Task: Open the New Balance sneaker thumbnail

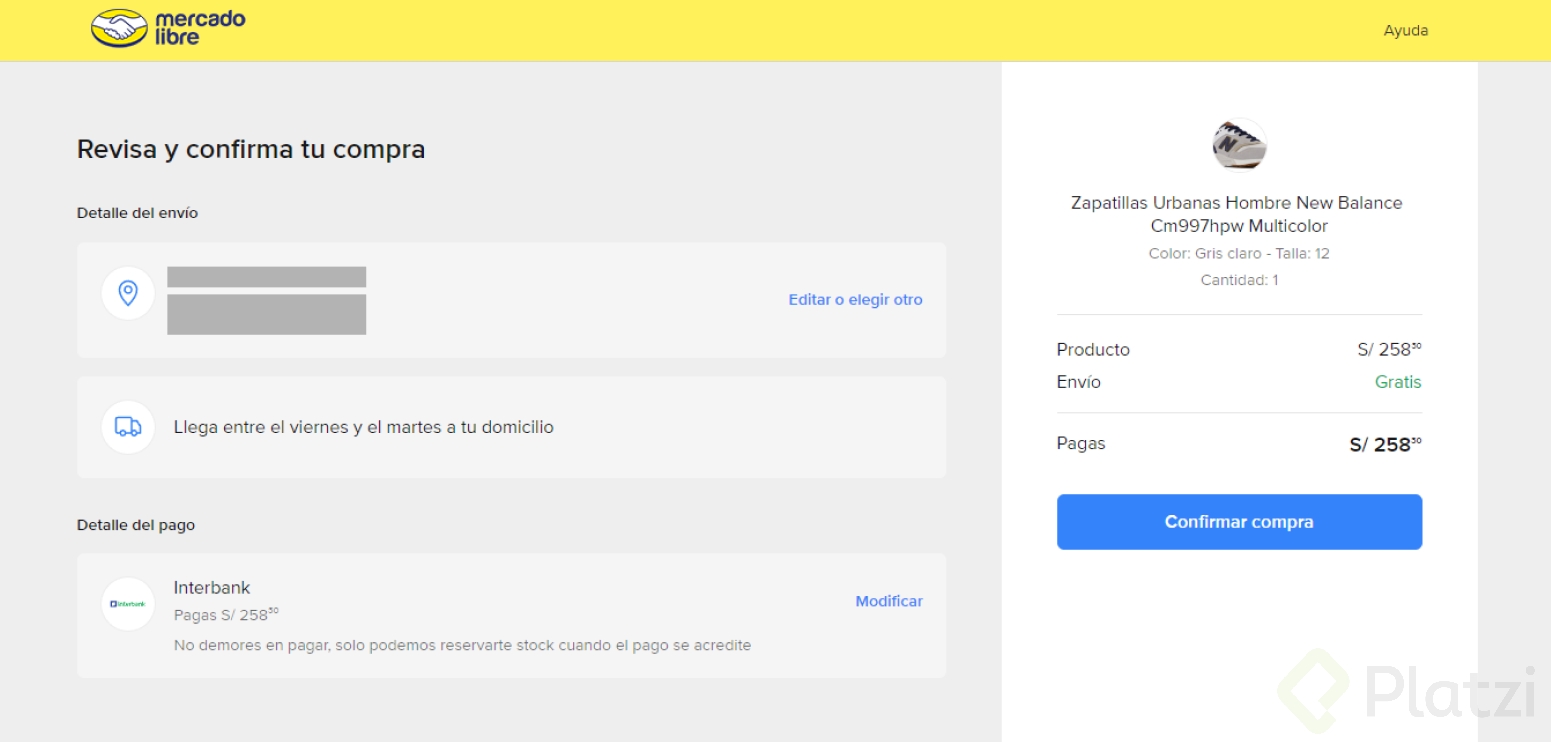Action: 1239,145
